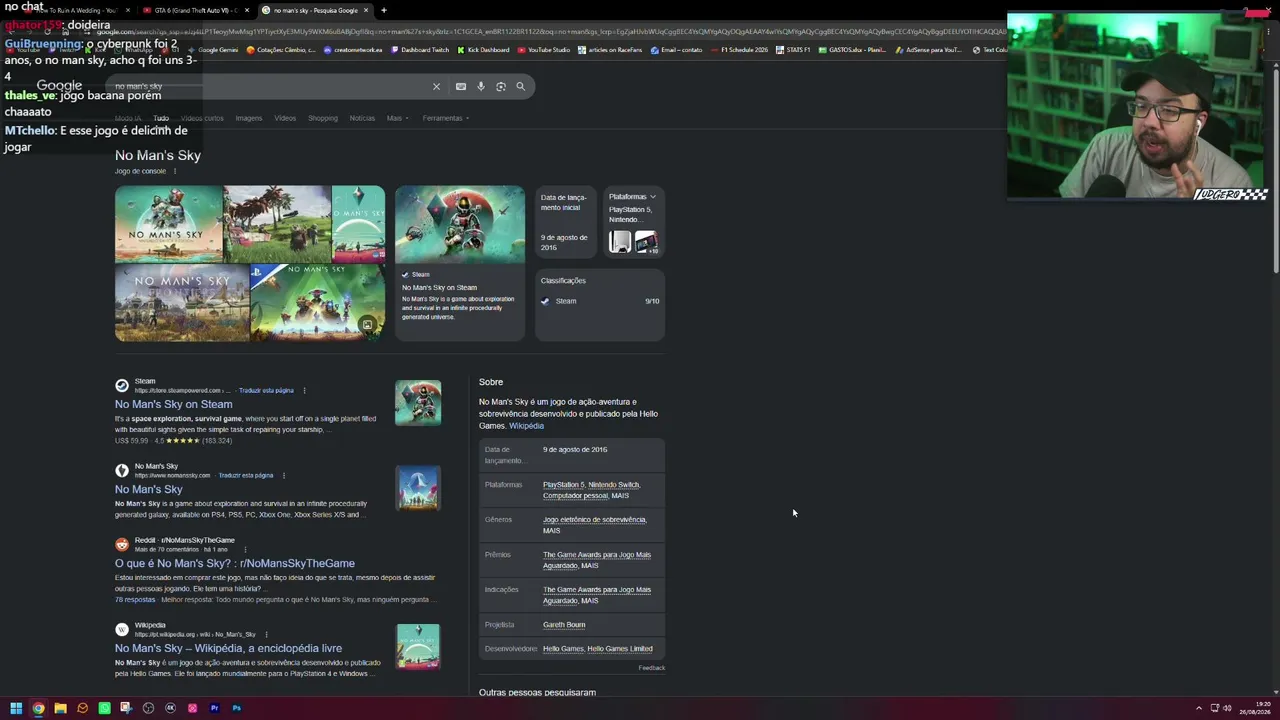Click the Windows Start button
Viewport: 1280px width, 720px height.
pyautogui.click(x=16, y=708)
